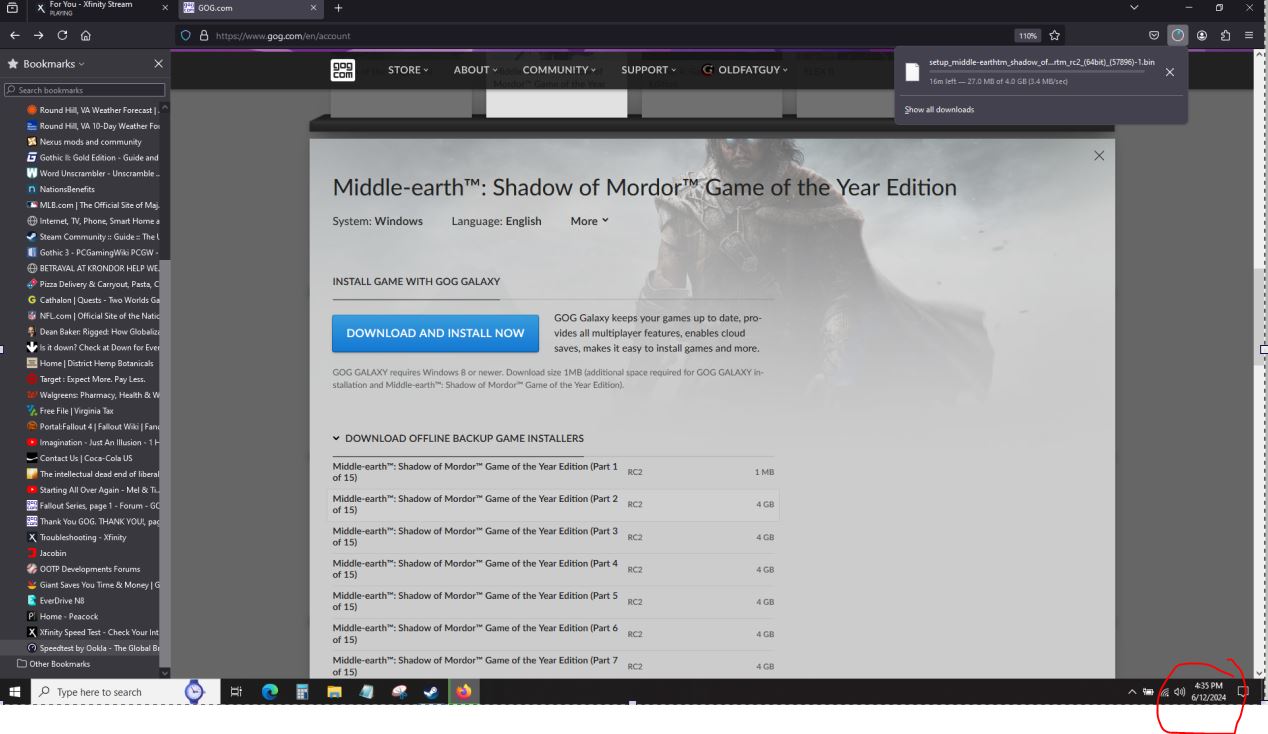
Task: Open the OLDFATGUY account dropdown
Action: pyautogui.click(x=745, y=70)
